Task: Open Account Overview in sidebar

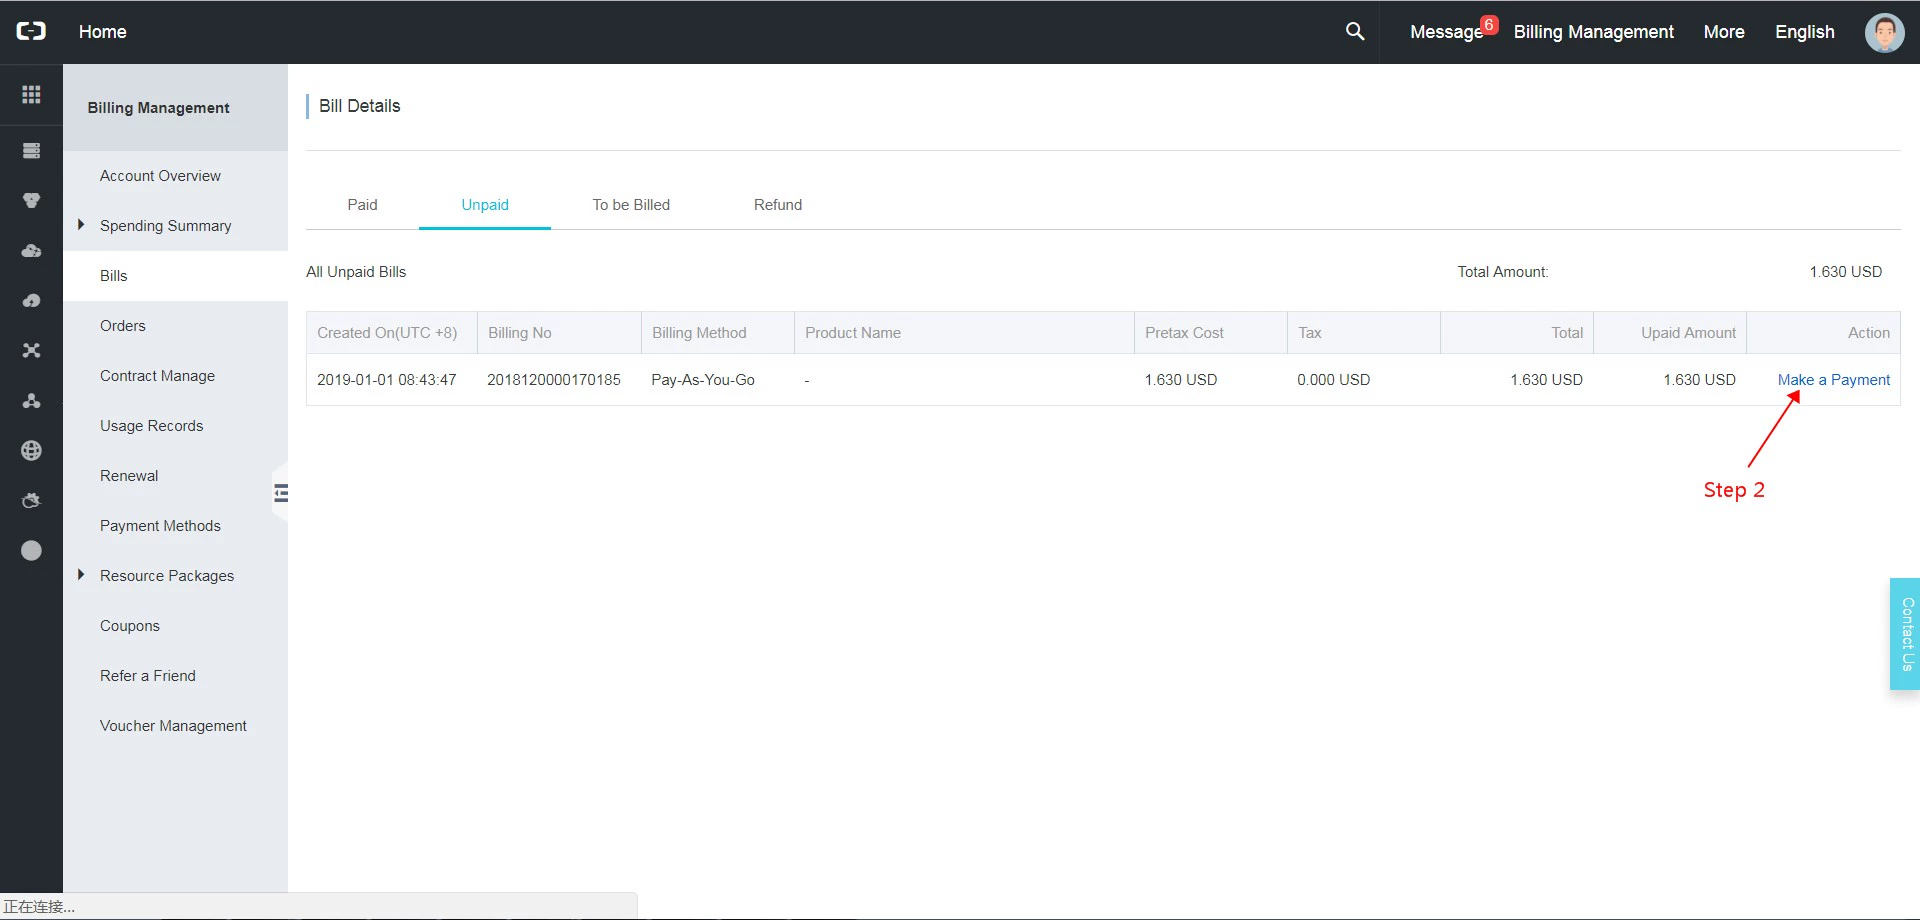Action: click(160, 176)
